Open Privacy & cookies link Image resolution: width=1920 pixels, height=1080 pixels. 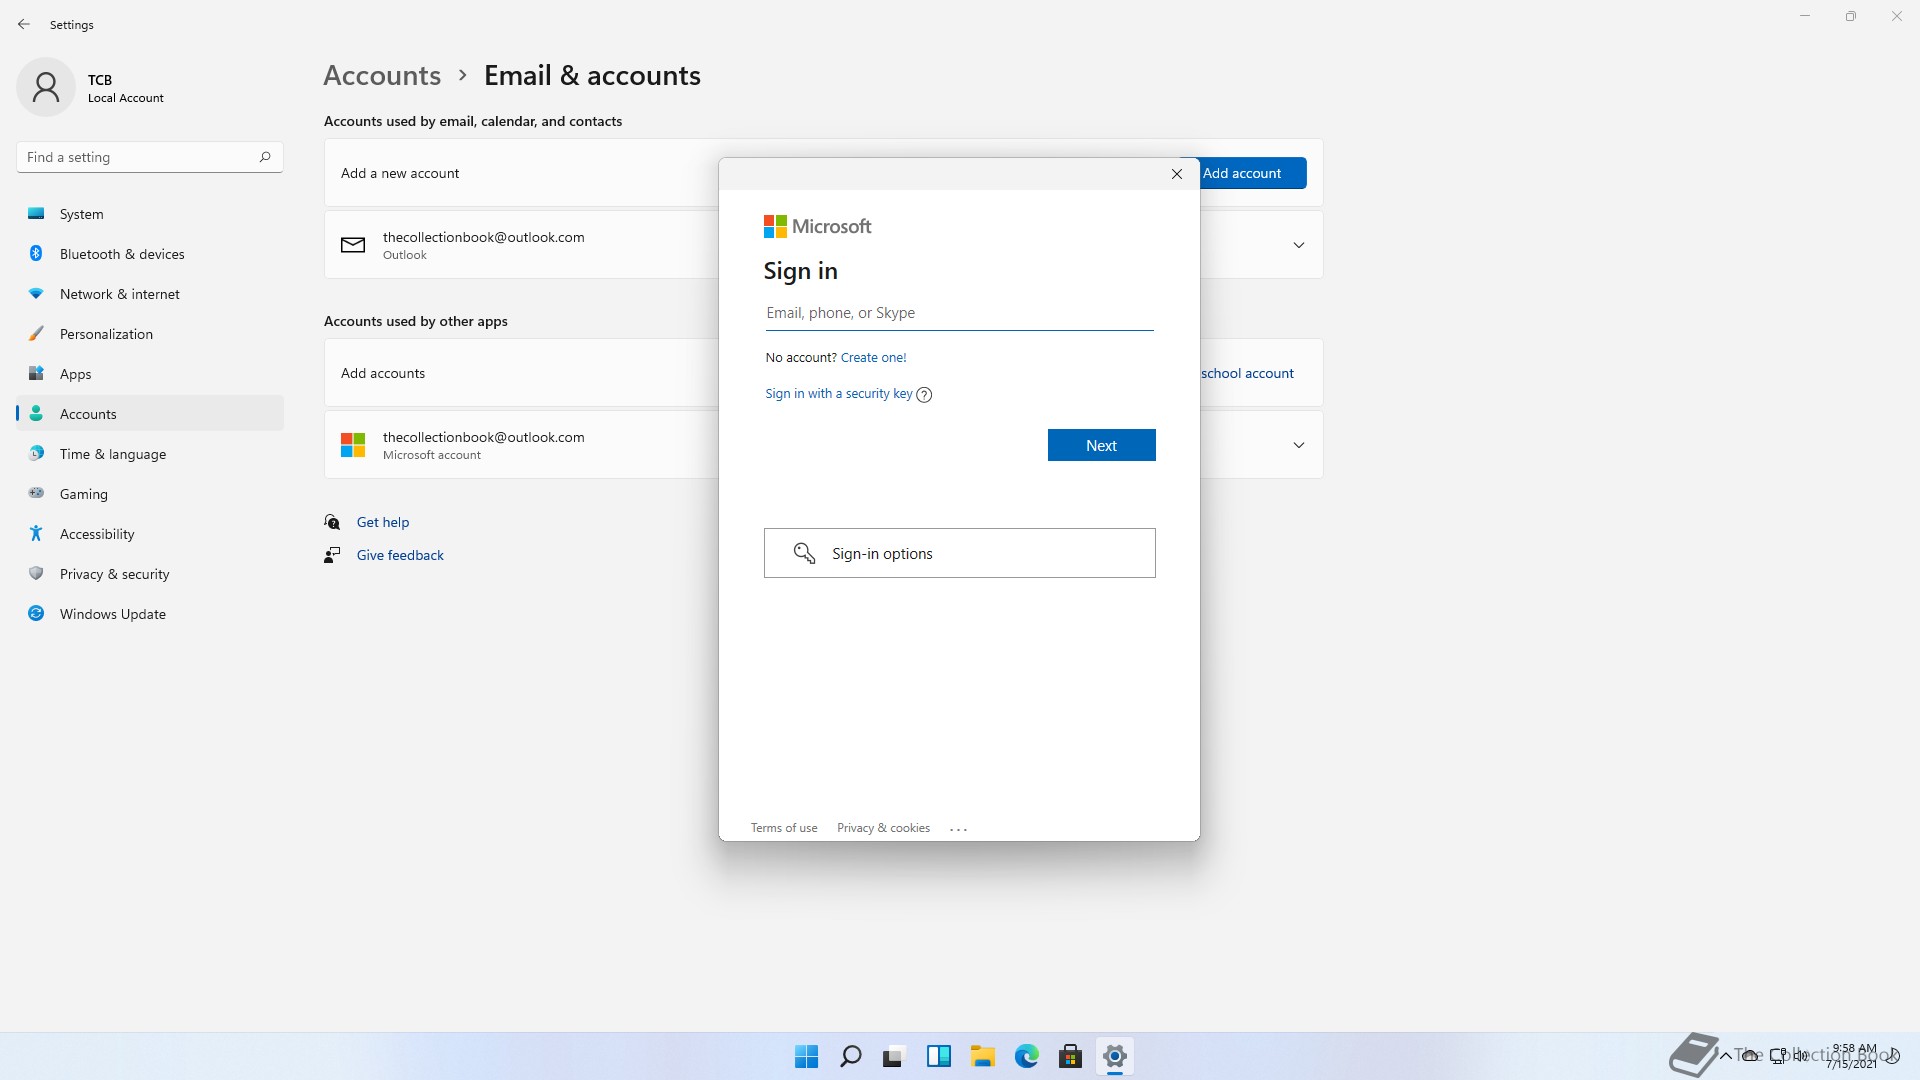[x=883, y=828]
